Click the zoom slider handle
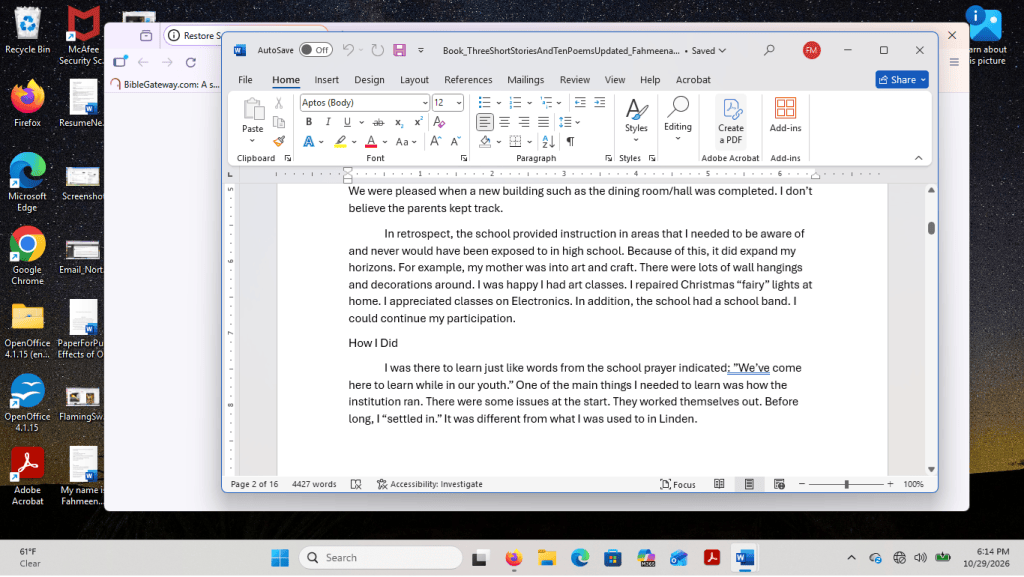The width and height of the screenshot is (1024, 577). point(846,484)
